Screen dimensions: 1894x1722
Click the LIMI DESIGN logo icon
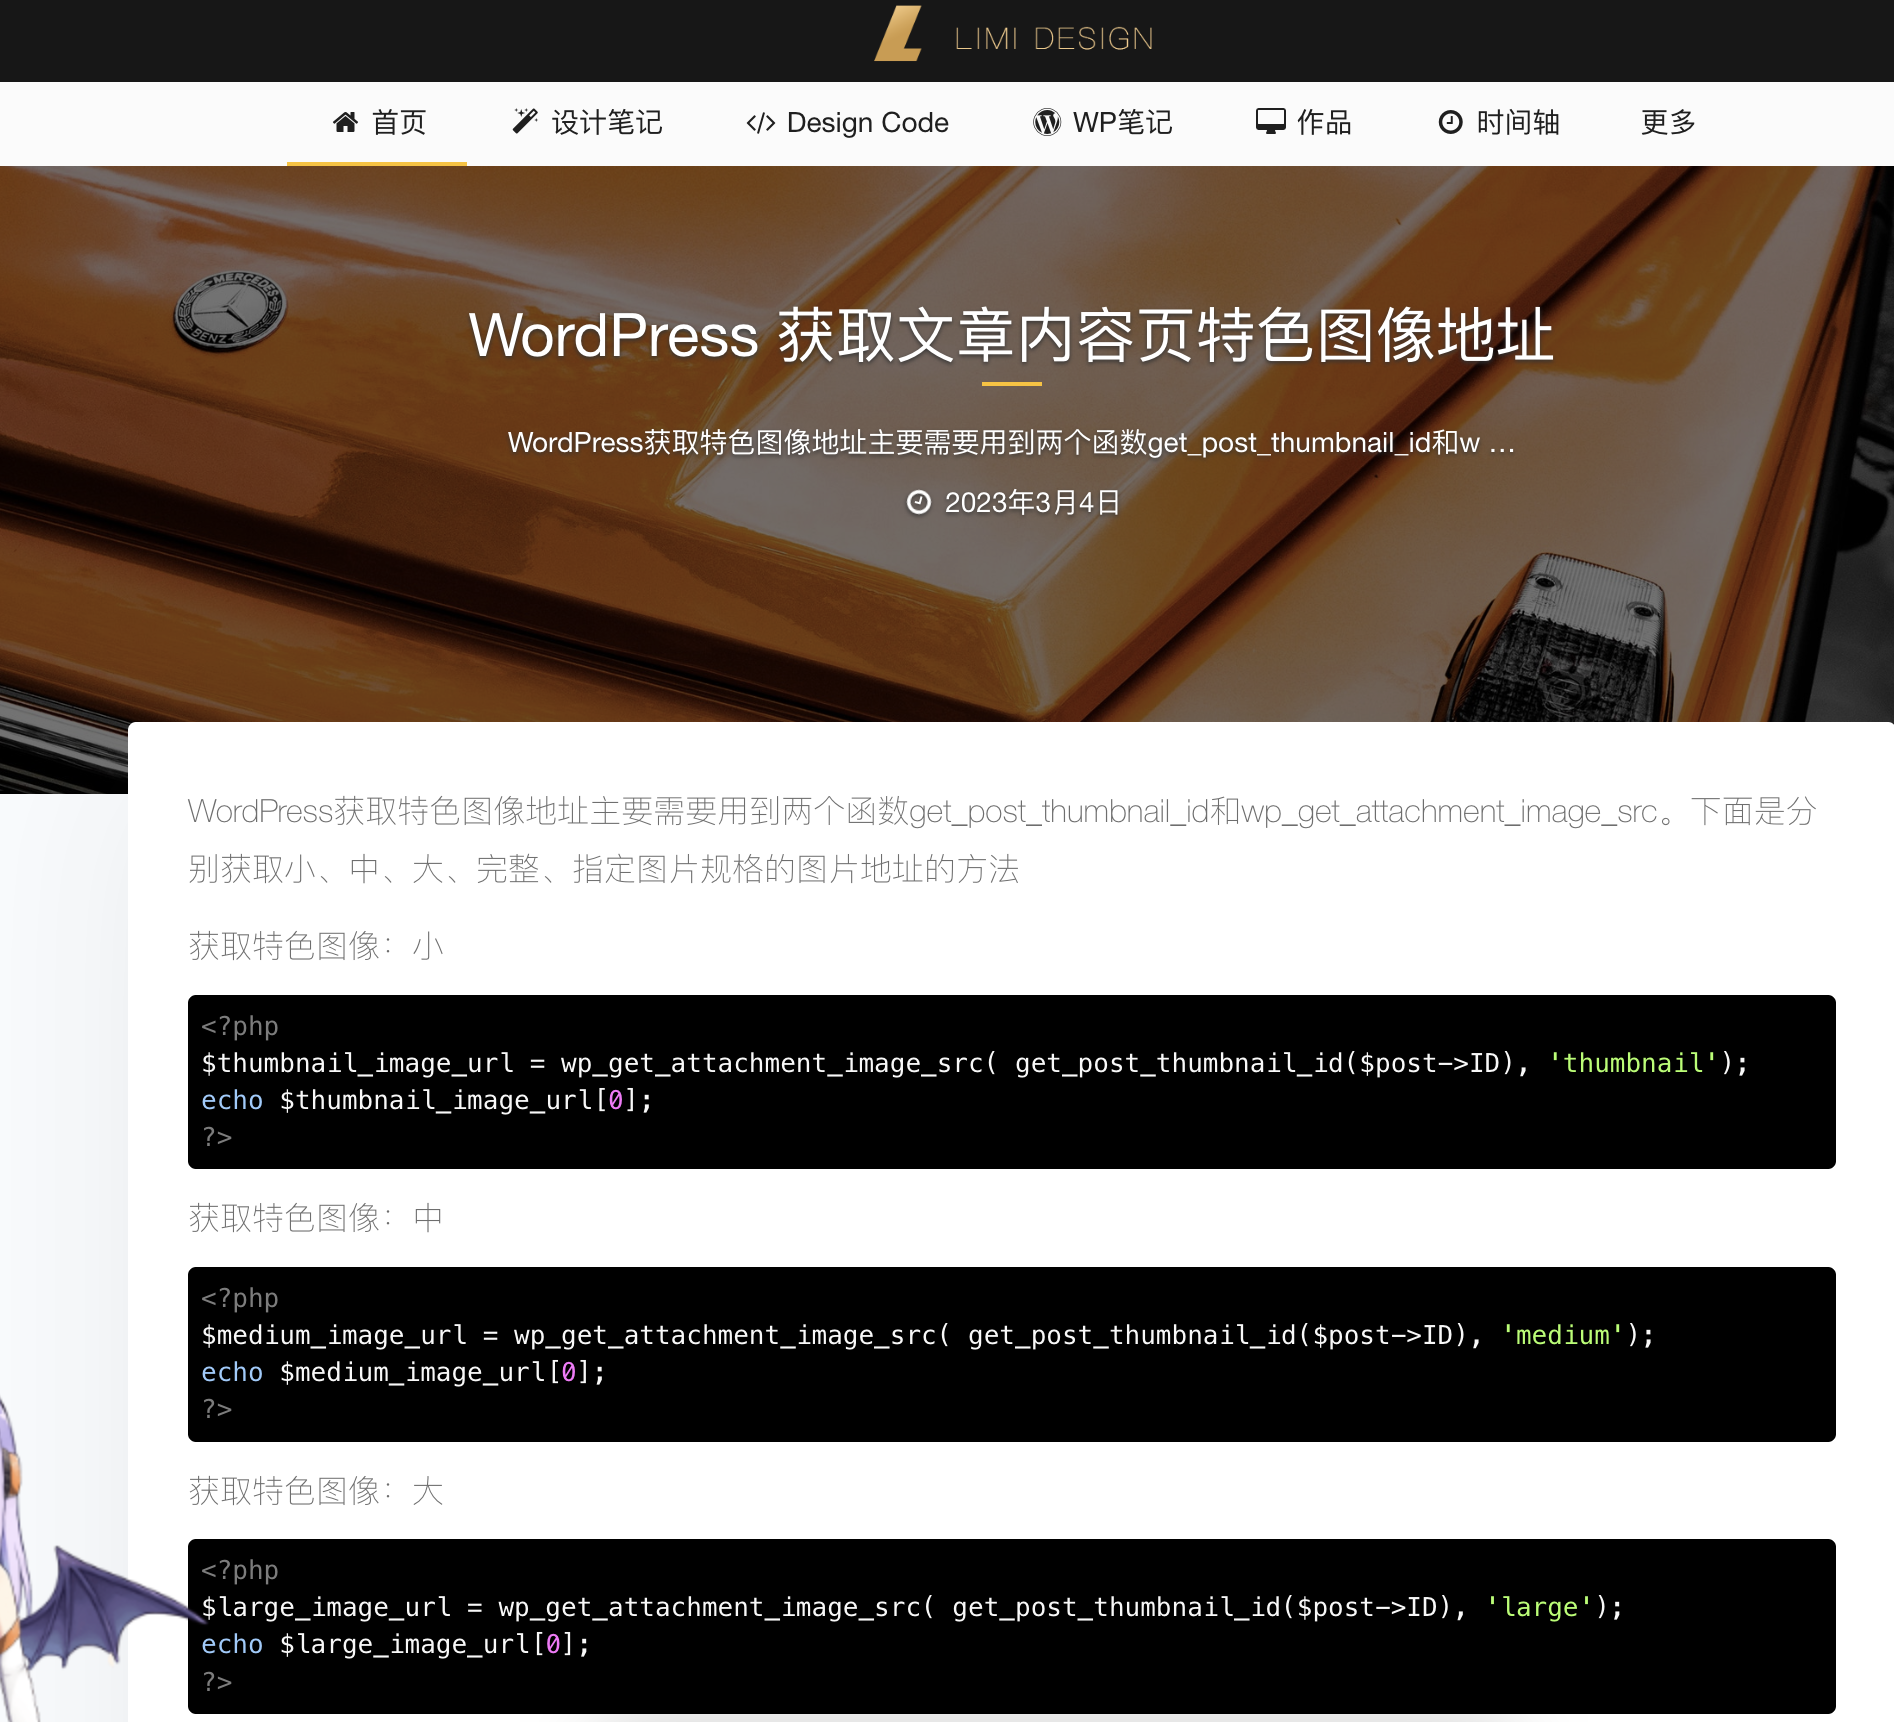898,34
